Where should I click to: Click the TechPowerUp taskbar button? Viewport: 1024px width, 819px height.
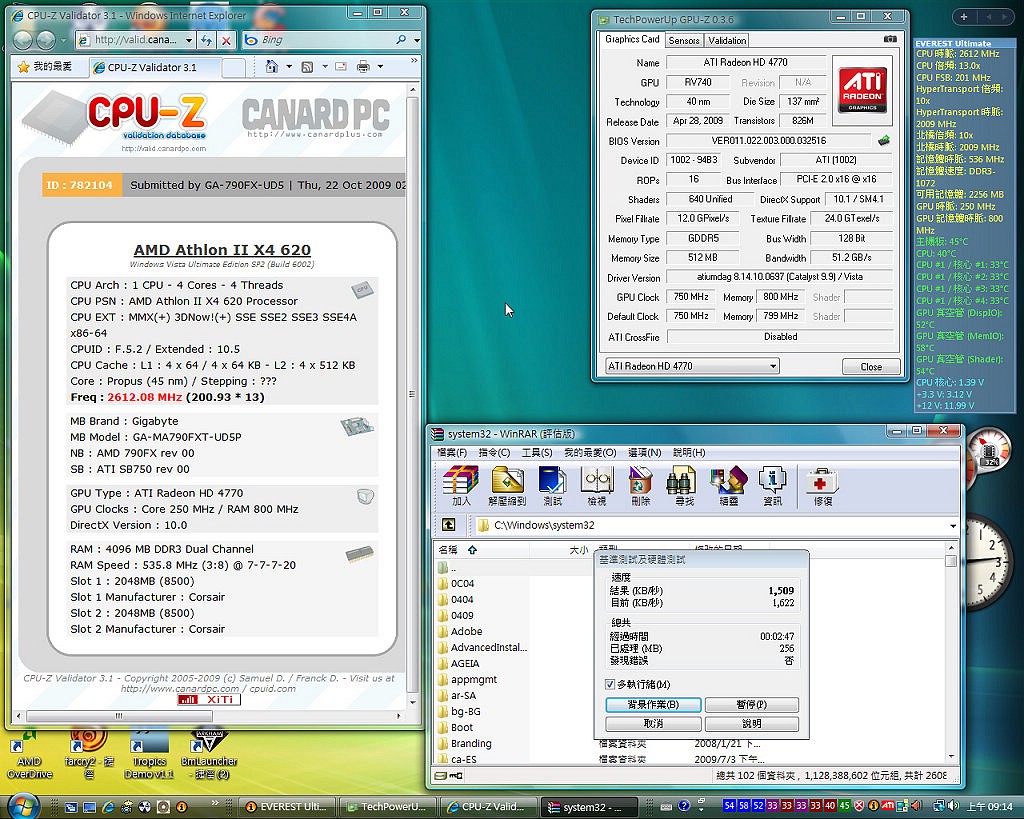388,807
